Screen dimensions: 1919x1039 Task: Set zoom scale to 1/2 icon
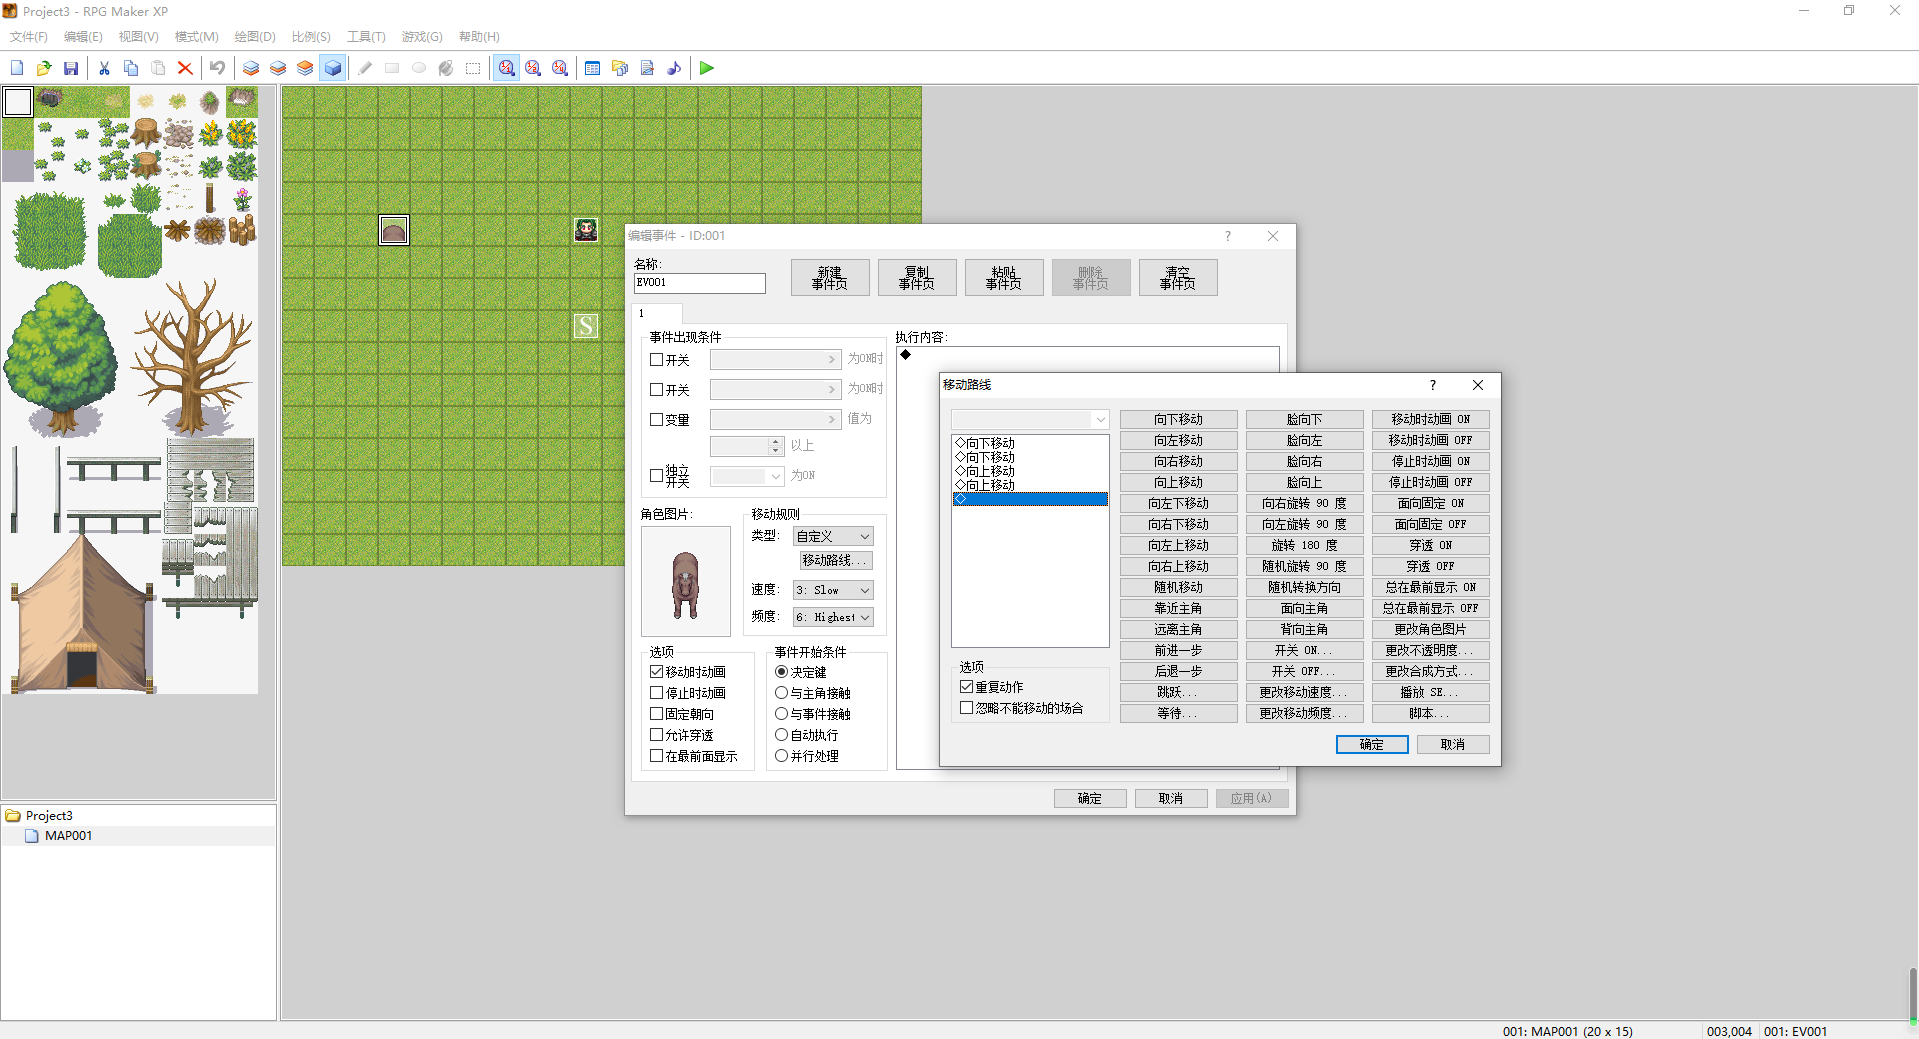[x=533, y=68]
